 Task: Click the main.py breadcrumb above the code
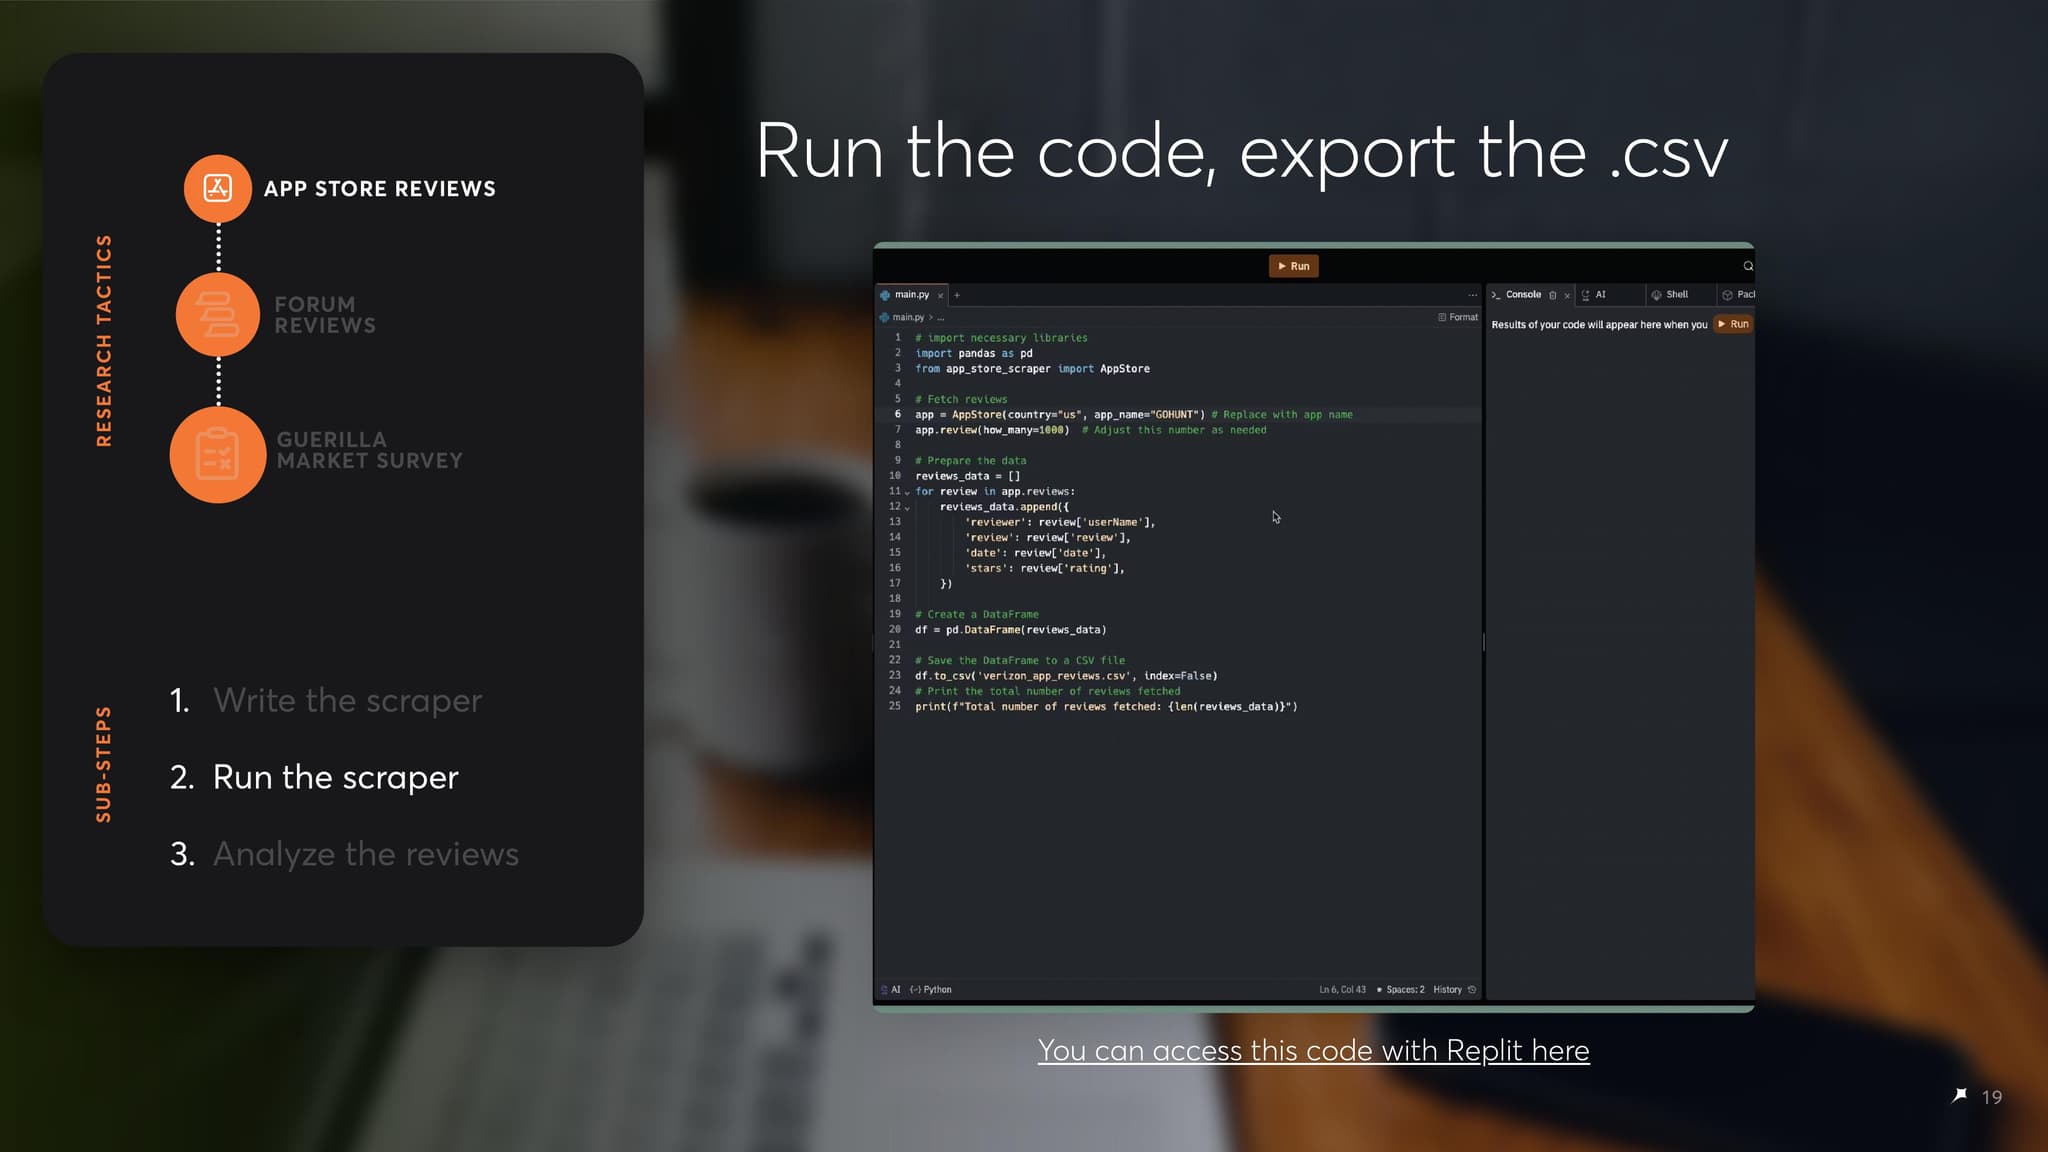(x=908, y=317)
